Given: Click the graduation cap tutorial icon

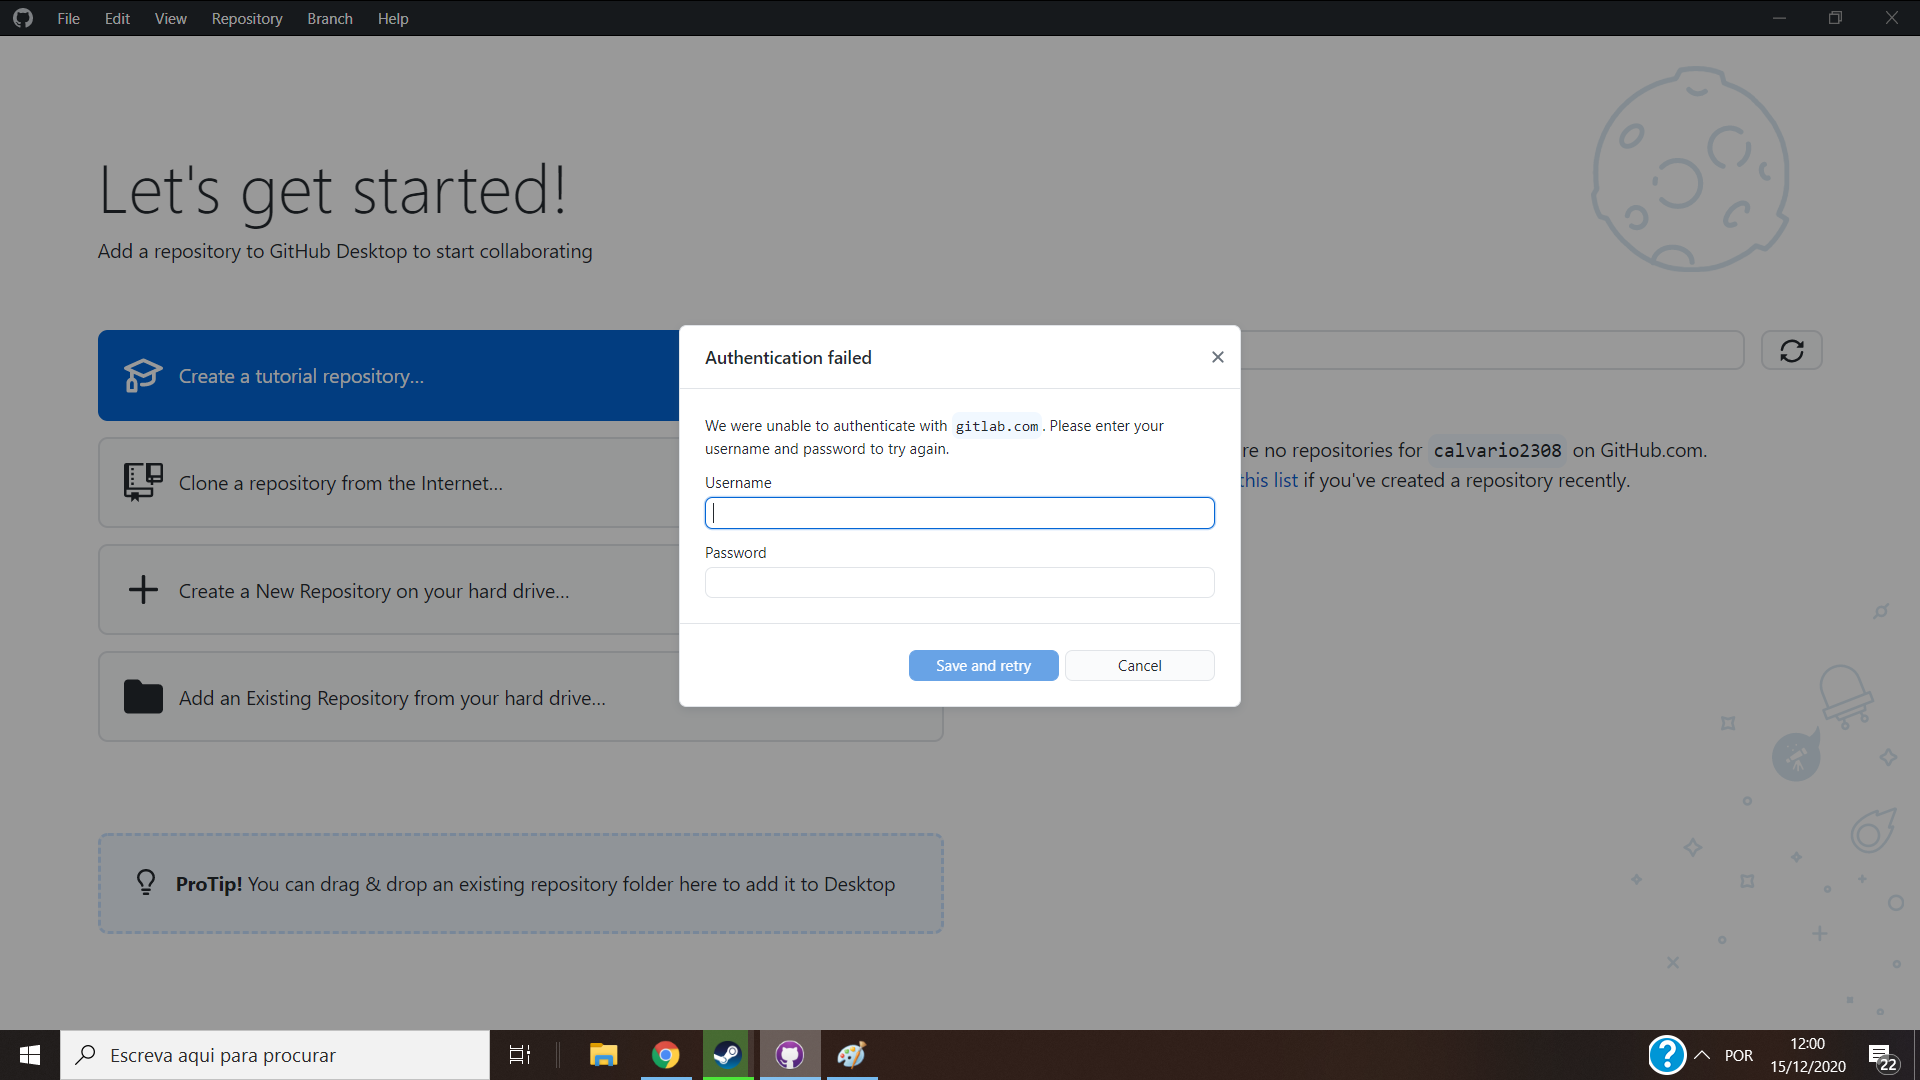Looking at the screenshot, I should click(x=143, y=376).
